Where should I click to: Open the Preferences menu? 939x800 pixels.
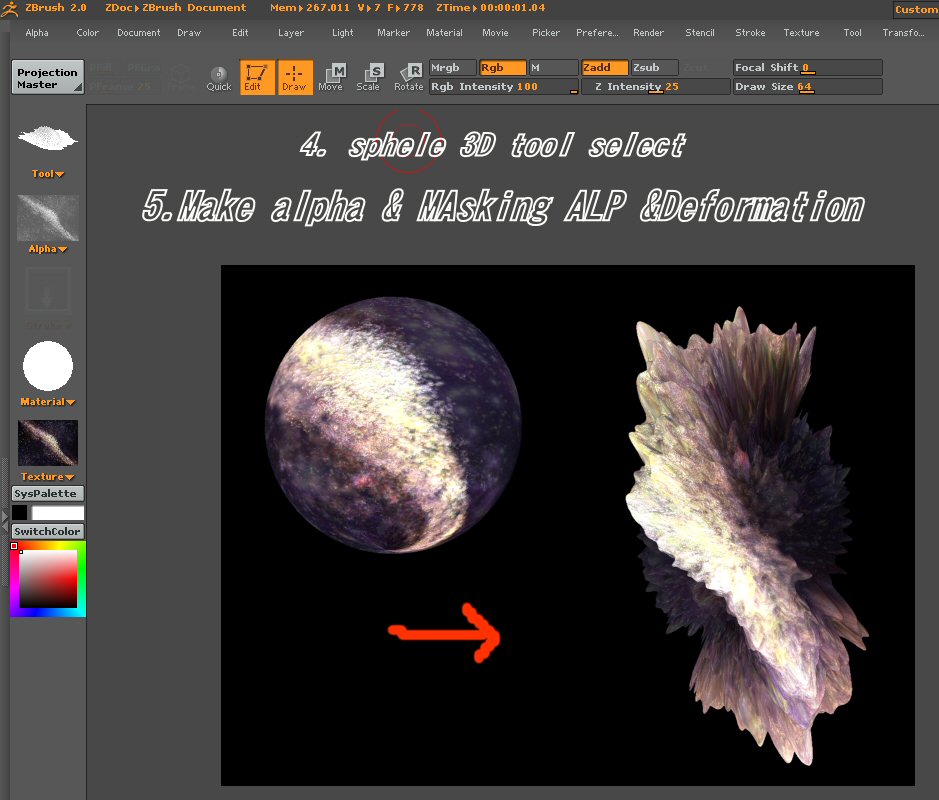click(x=597, y=33)
